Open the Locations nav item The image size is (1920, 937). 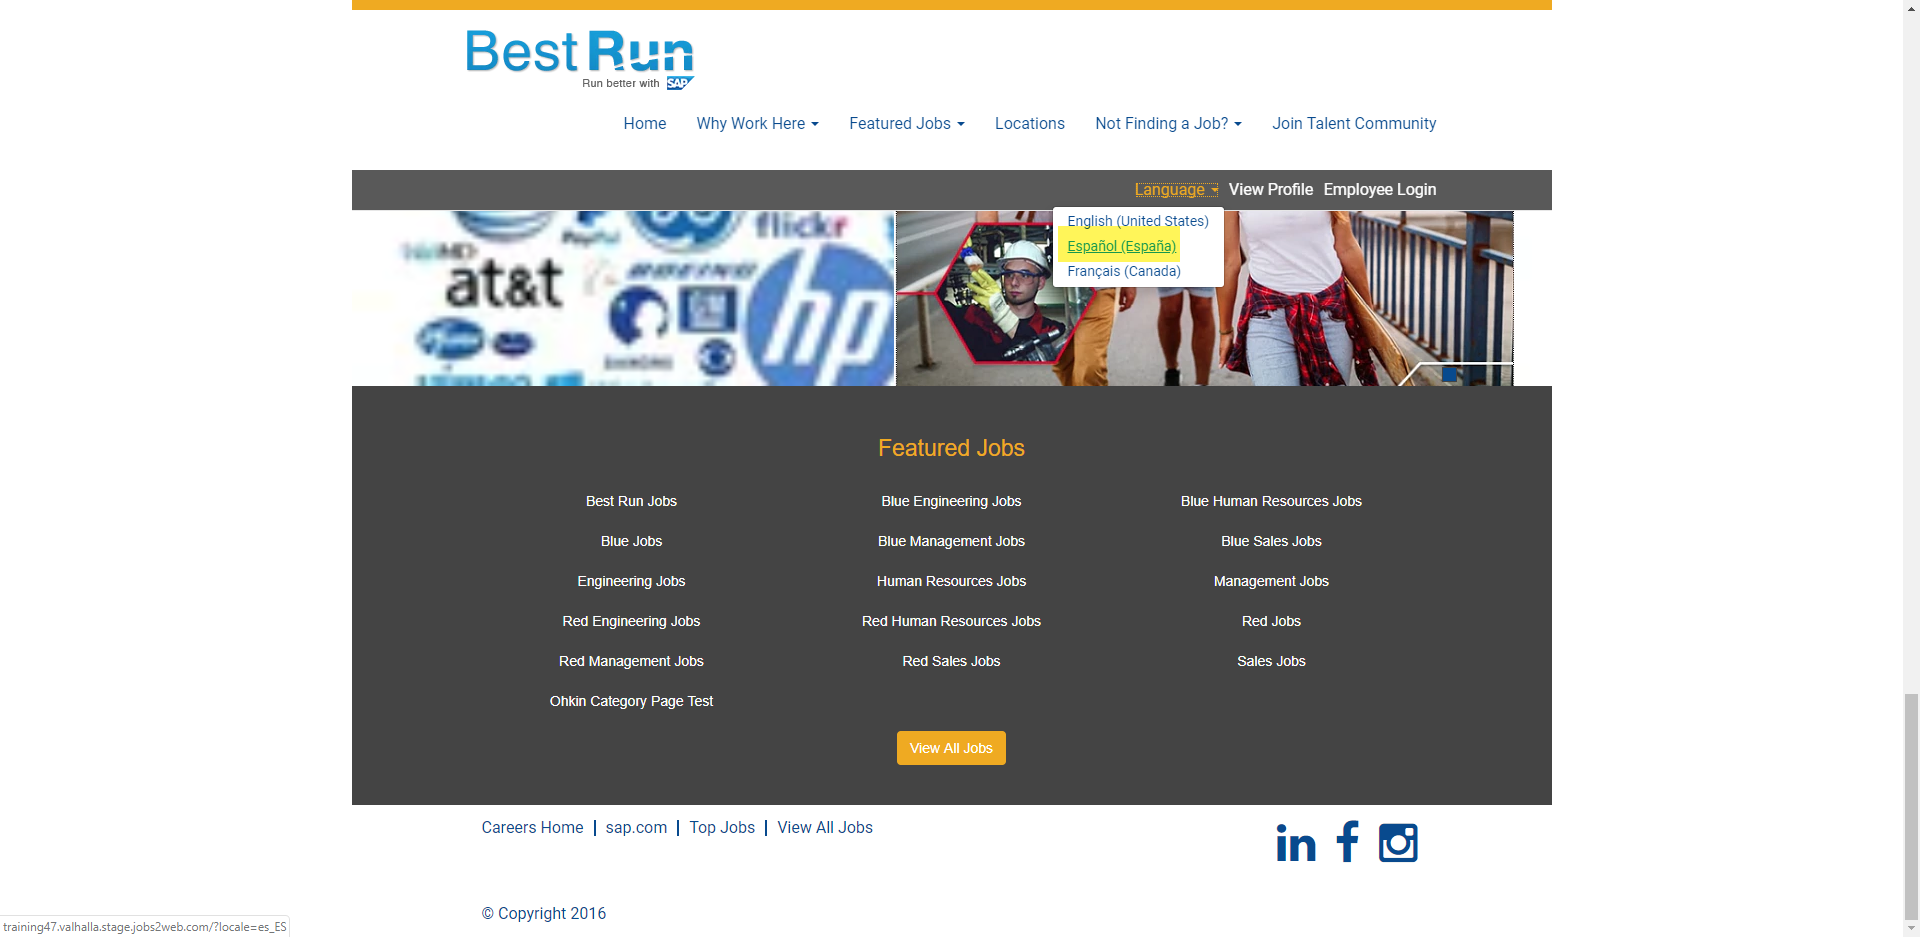tap(1030, 124)
